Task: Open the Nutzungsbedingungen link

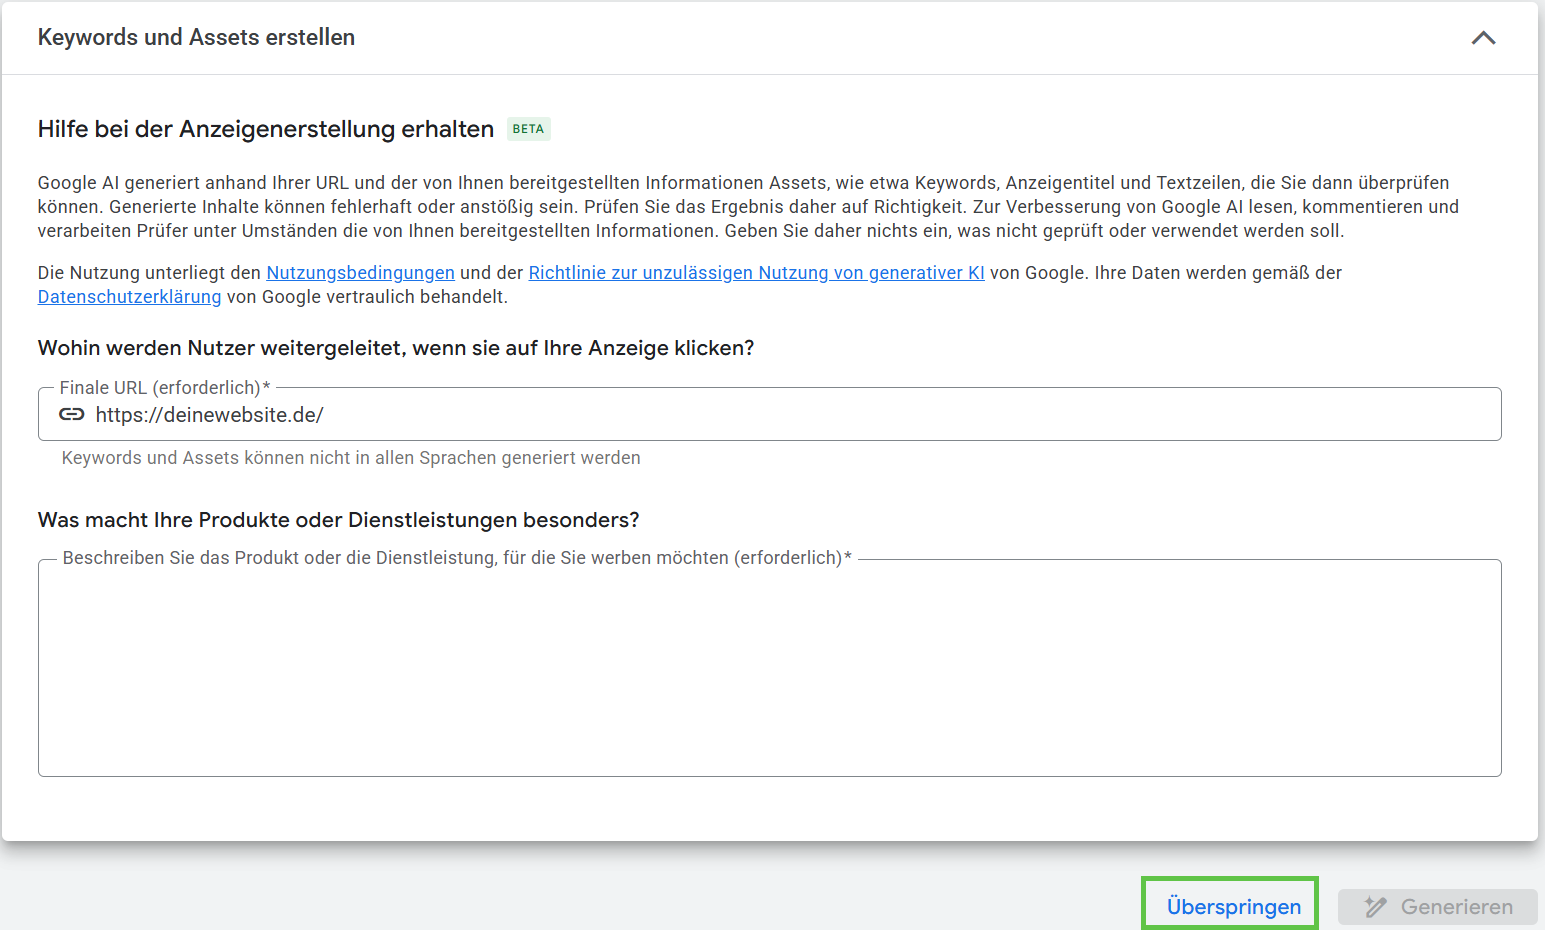Action: pyautogui.click(x=360, y=273)
